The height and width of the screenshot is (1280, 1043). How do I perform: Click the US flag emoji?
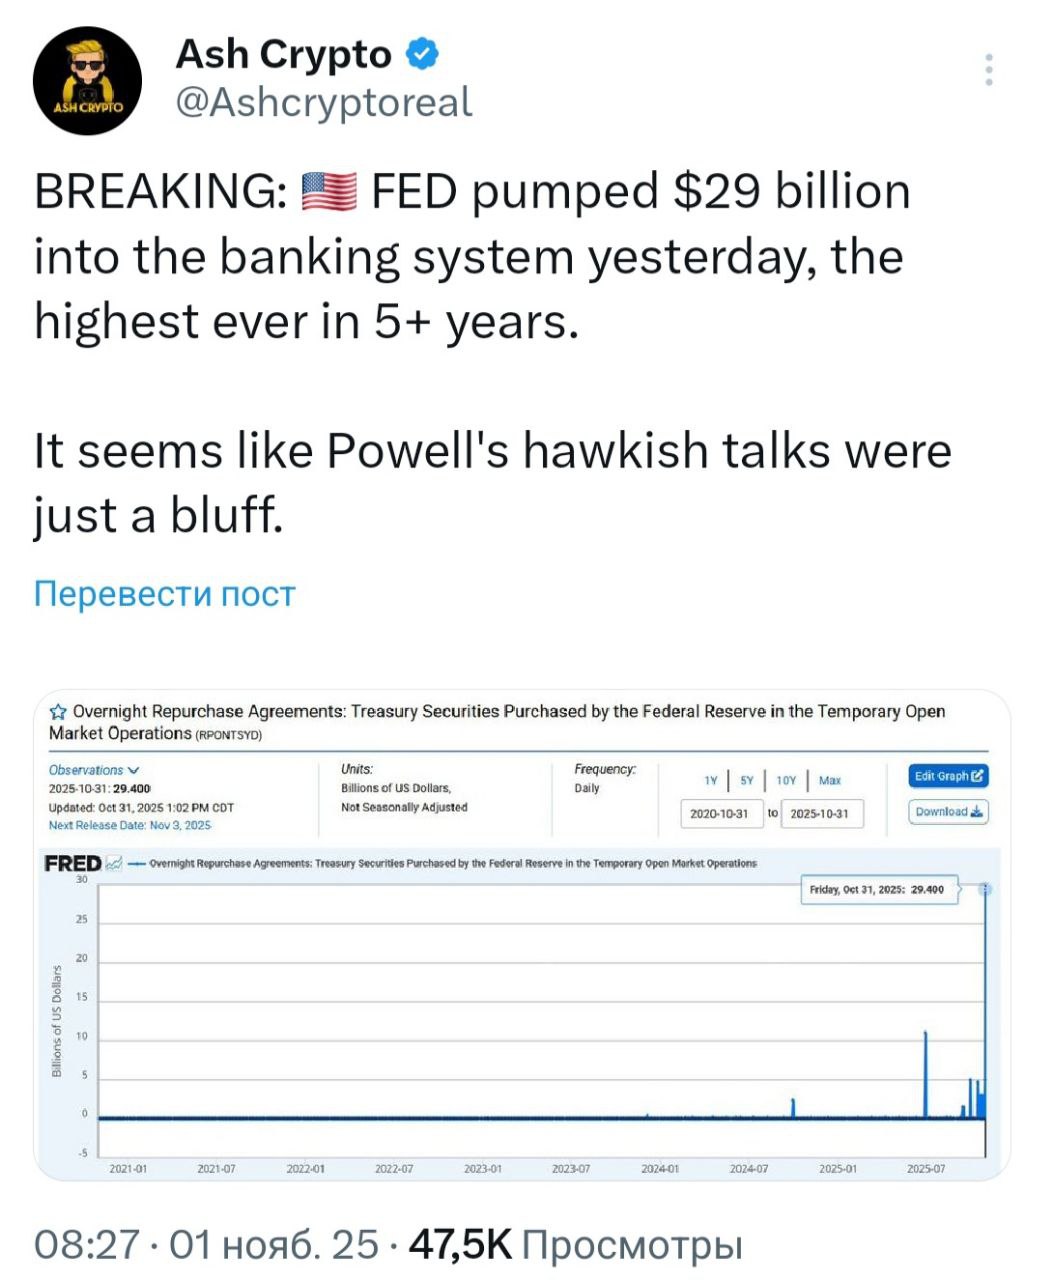click(328, 191)
